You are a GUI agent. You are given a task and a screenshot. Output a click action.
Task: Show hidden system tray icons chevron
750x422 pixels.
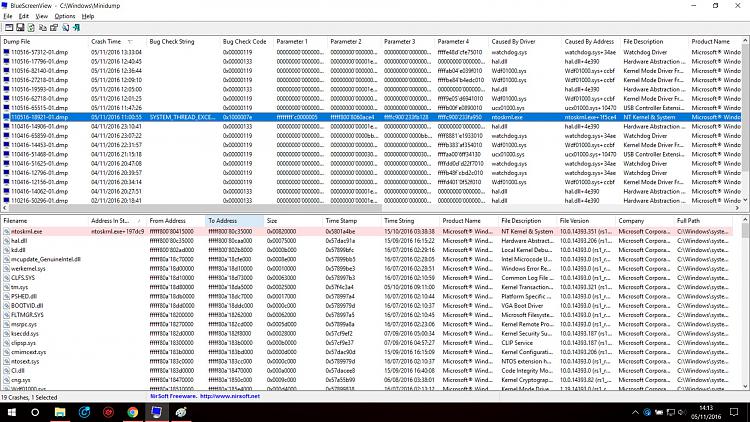635,412
